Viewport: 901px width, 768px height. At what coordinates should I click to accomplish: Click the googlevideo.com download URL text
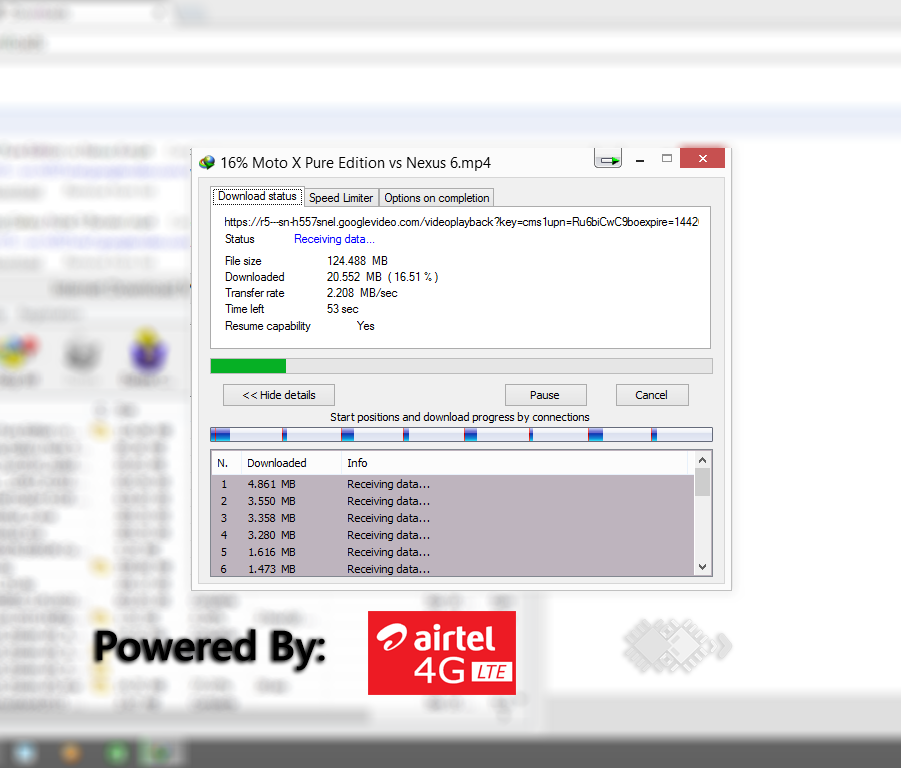tap(461, 222)
